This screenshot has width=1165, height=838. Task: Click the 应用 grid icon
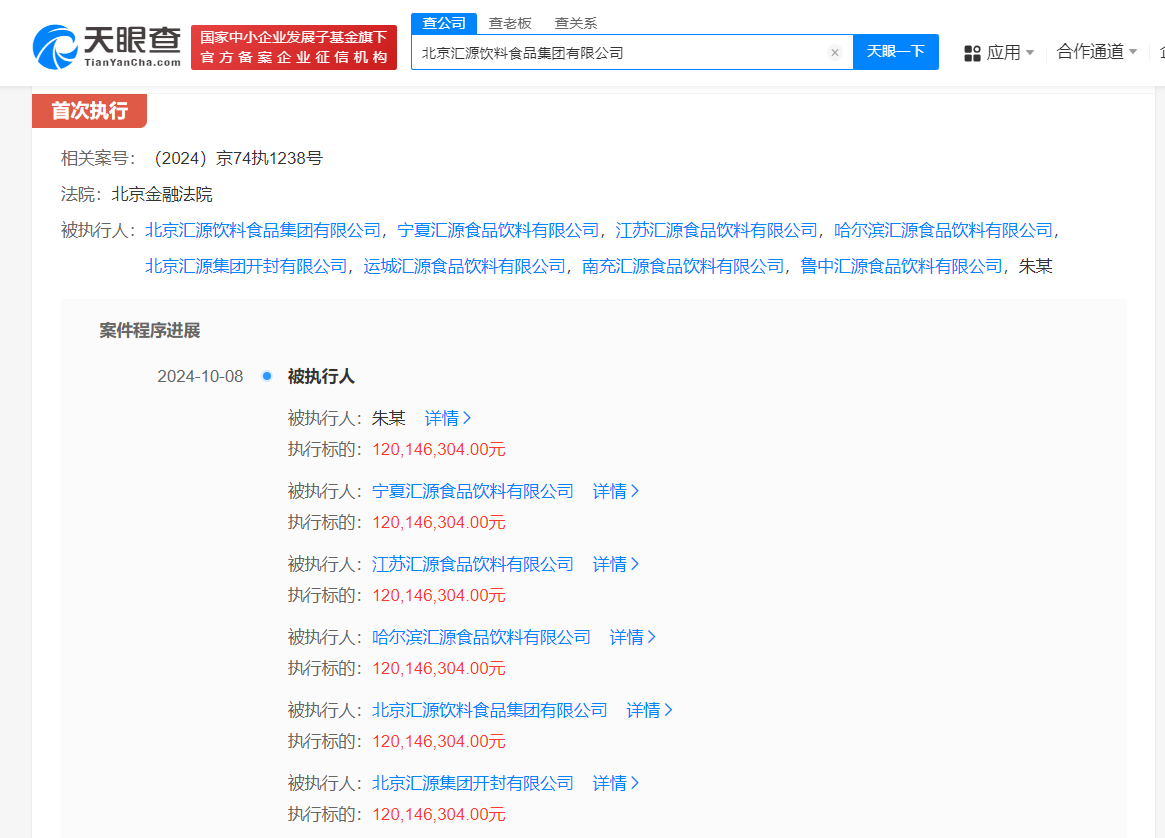(x=972, y=53)
